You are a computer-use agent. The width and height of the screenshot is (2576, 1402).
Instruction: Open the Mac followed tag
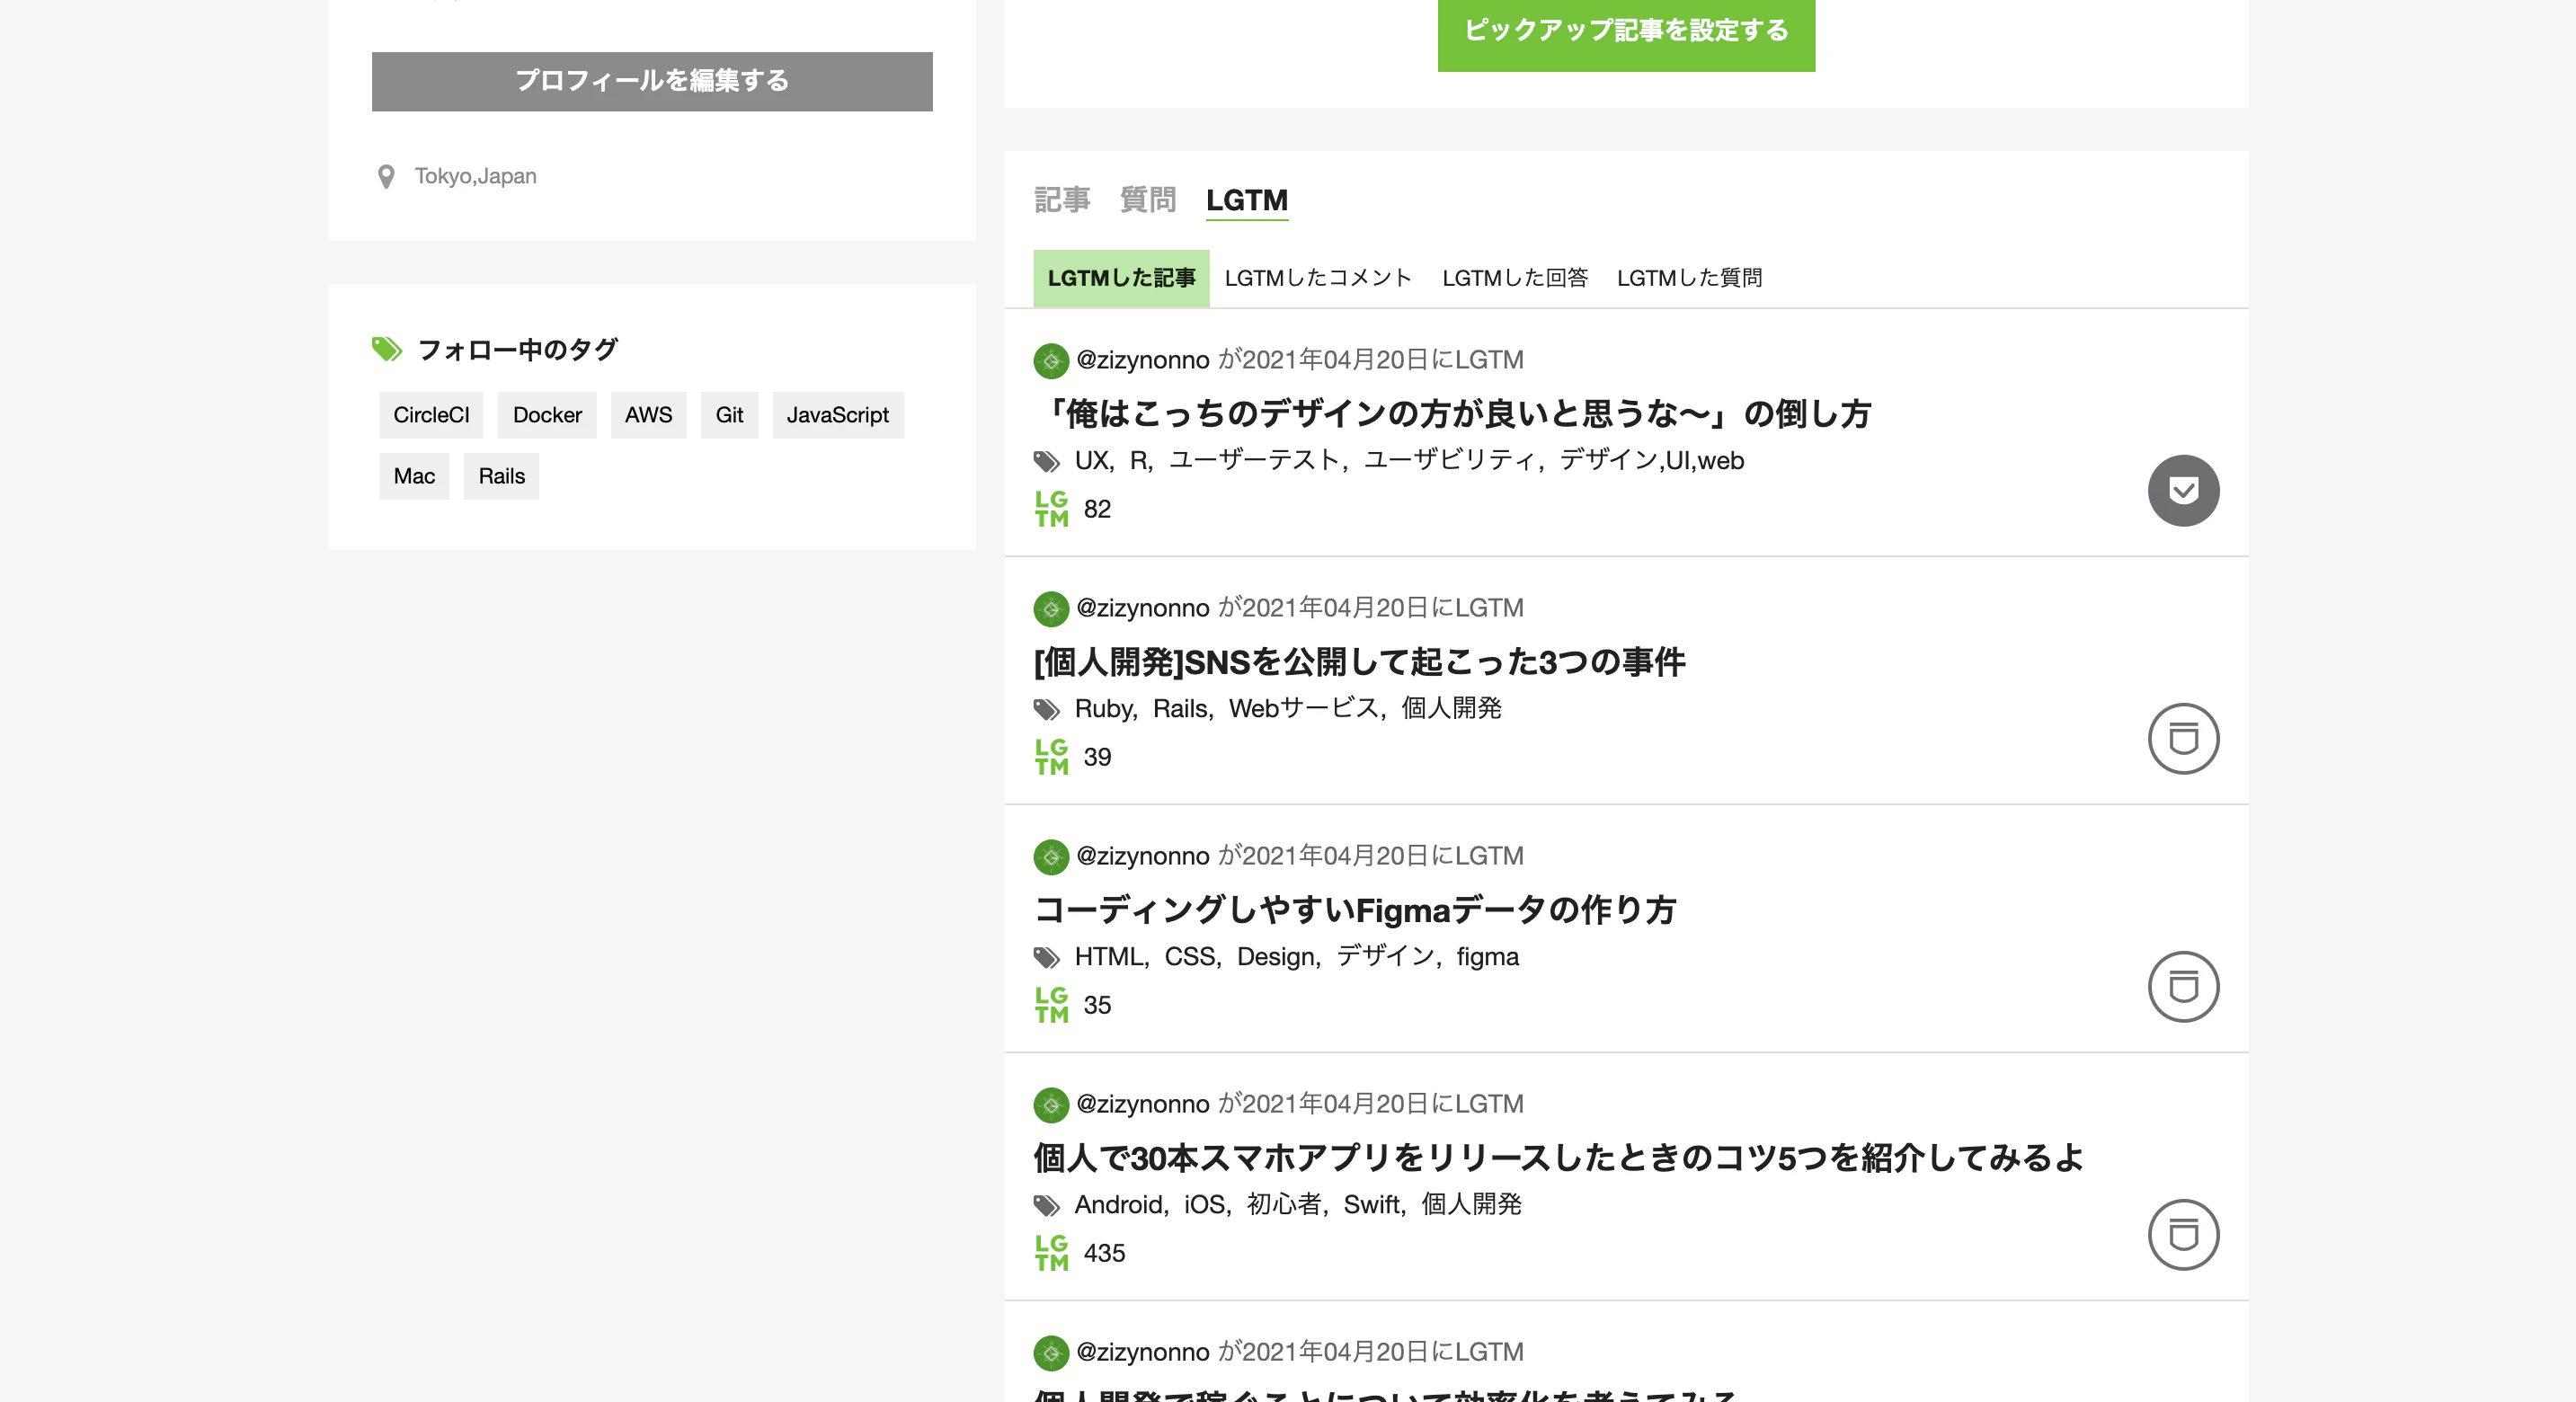(x=414, y=476)
